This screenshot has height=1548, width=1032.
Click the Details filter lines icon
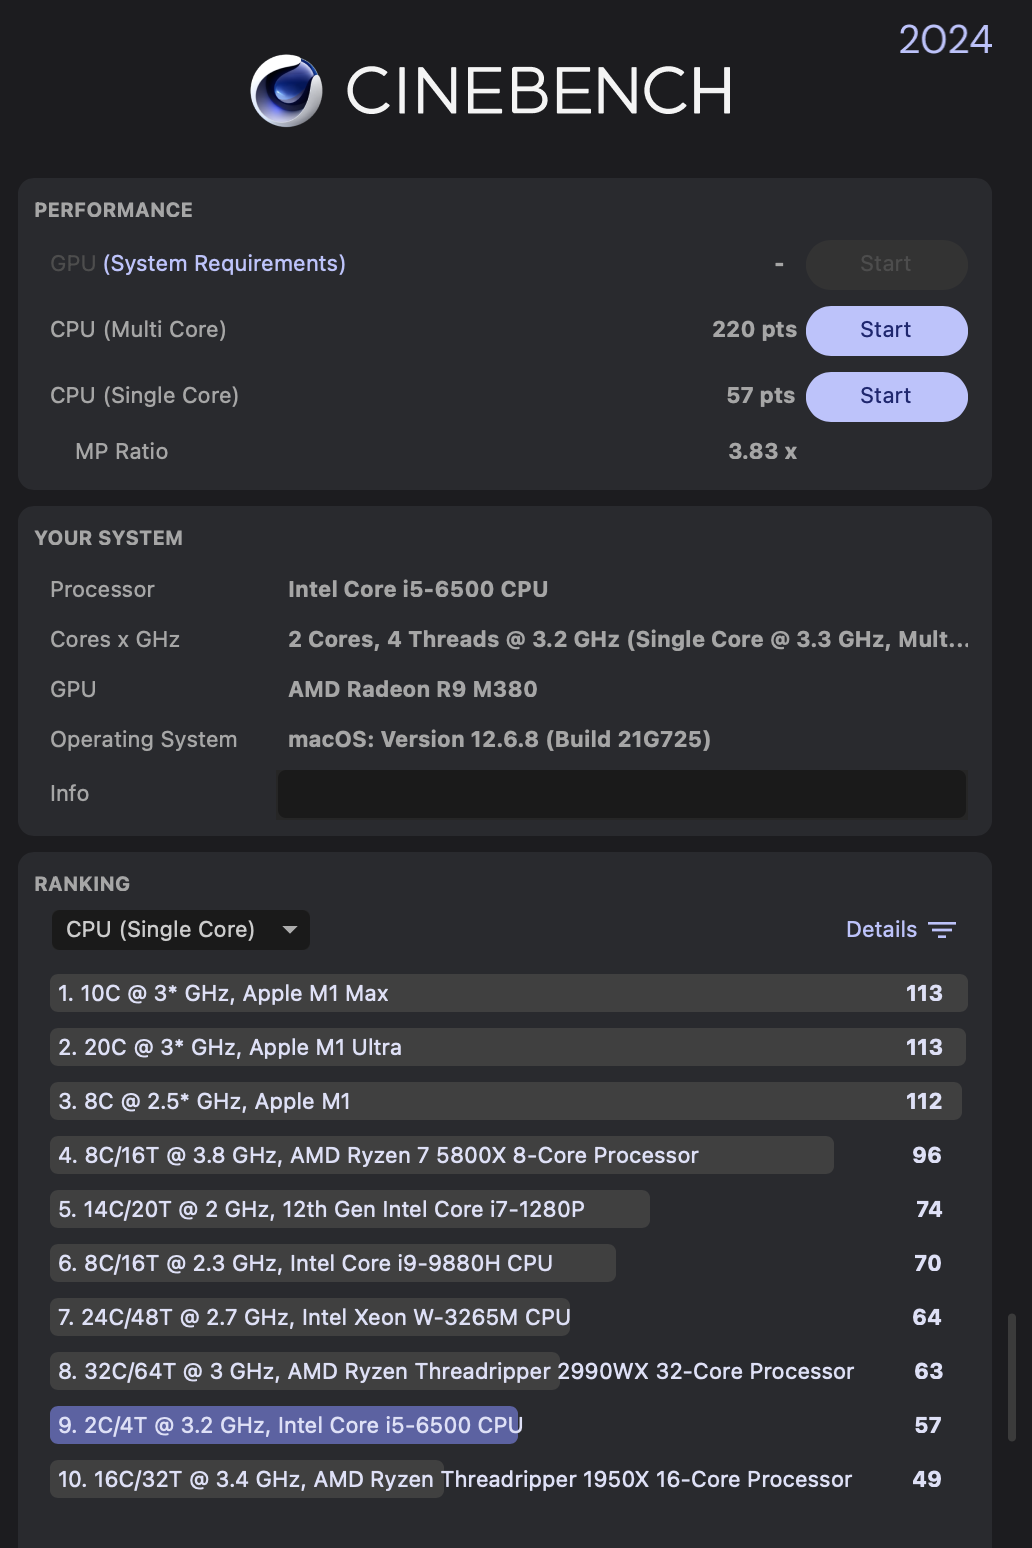(x=942, y=930)
